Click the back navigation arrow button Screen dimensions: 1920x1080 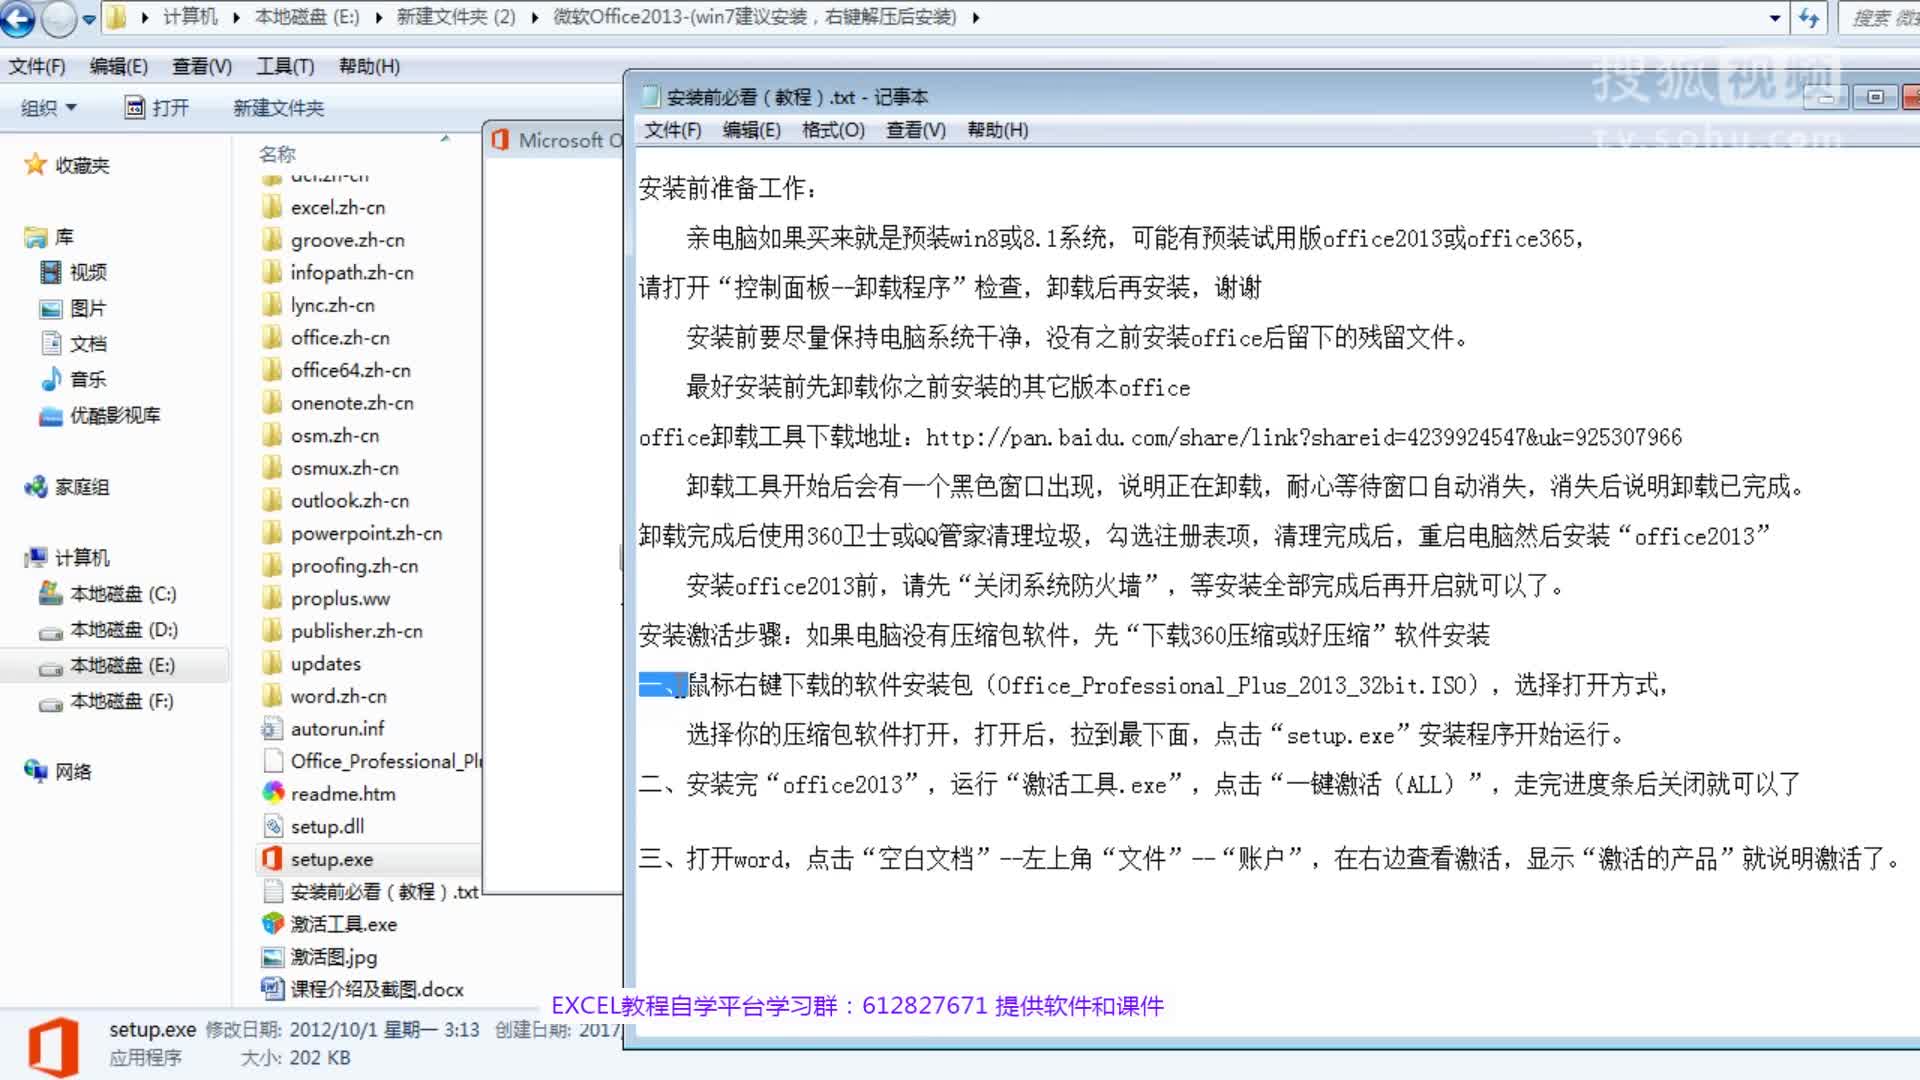(18, 18)
